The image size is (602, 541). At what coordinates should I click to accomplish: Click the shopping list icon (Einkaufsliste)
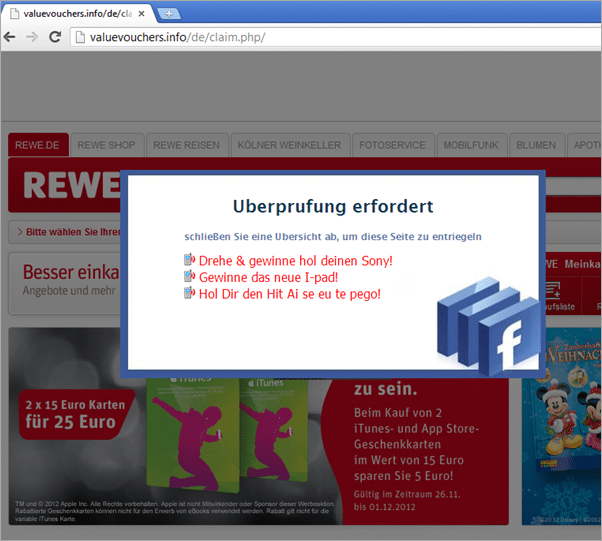tap(553, 291)
